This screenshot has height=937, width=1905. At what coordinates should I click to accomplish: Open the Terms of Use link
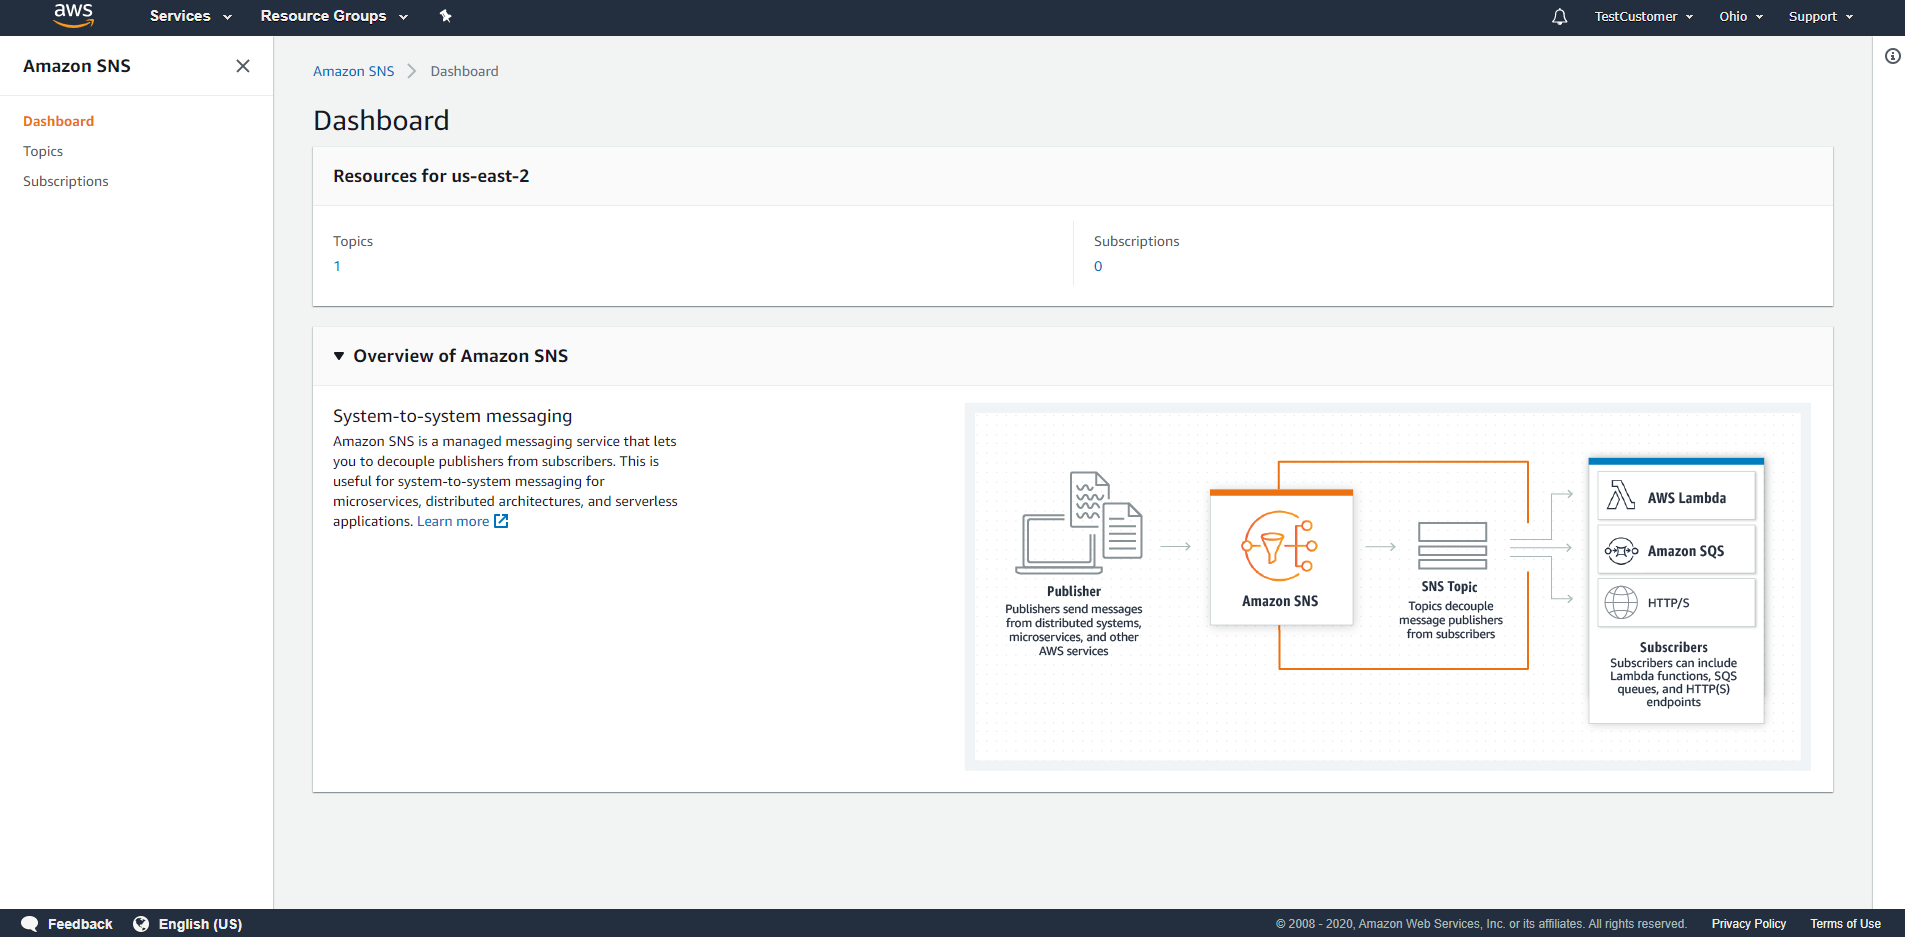point(1845,924)
